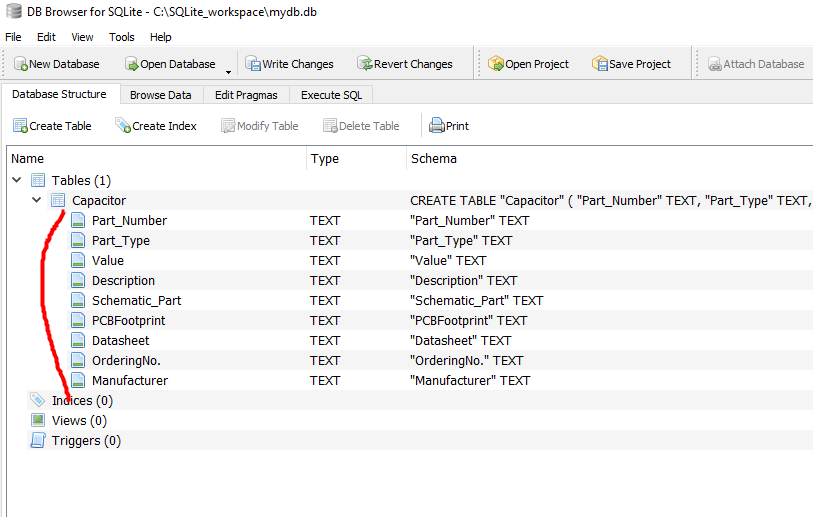Click the Create Table icon
The width and height of the screenshot is (813, 517).
tap(21, 125)
